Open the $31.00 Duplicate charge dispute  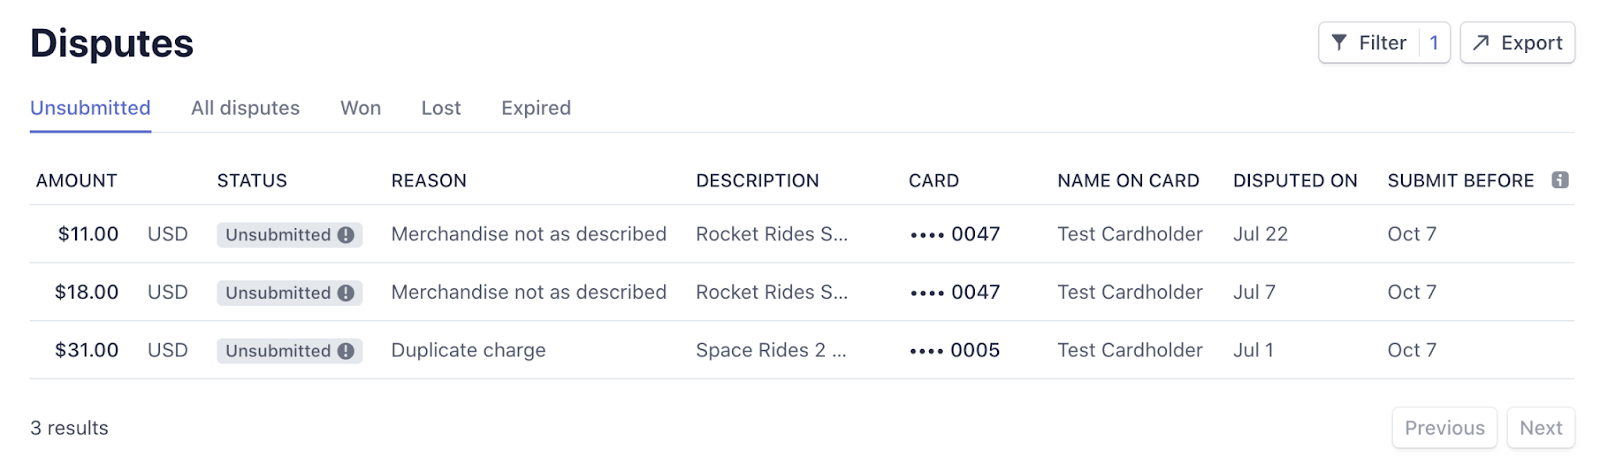point(468,350)
